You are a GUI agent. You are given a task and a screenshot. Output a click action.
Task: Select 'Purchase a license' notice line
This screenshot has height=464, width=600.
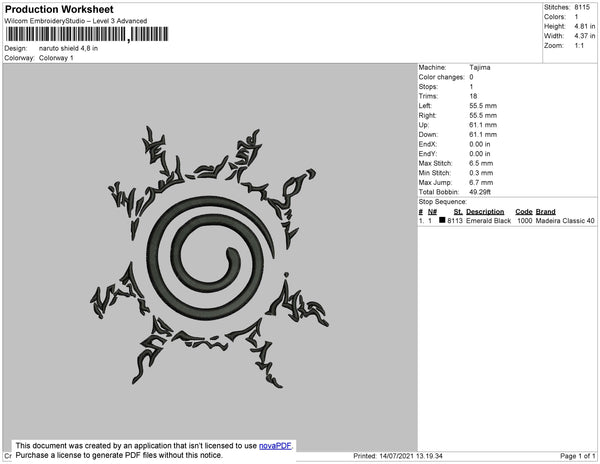pyautogui.click(x=119, y=455)
